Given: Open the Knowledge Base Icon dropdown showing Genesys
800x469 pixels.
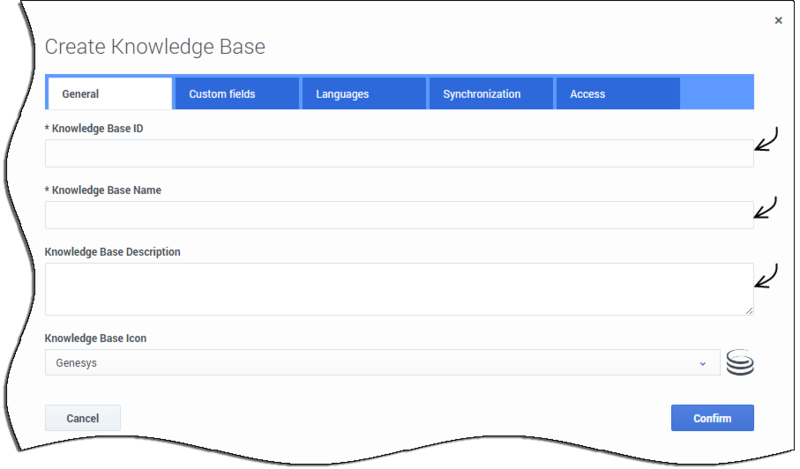Looking at the screenshot, I should click(x=382, y=363).
